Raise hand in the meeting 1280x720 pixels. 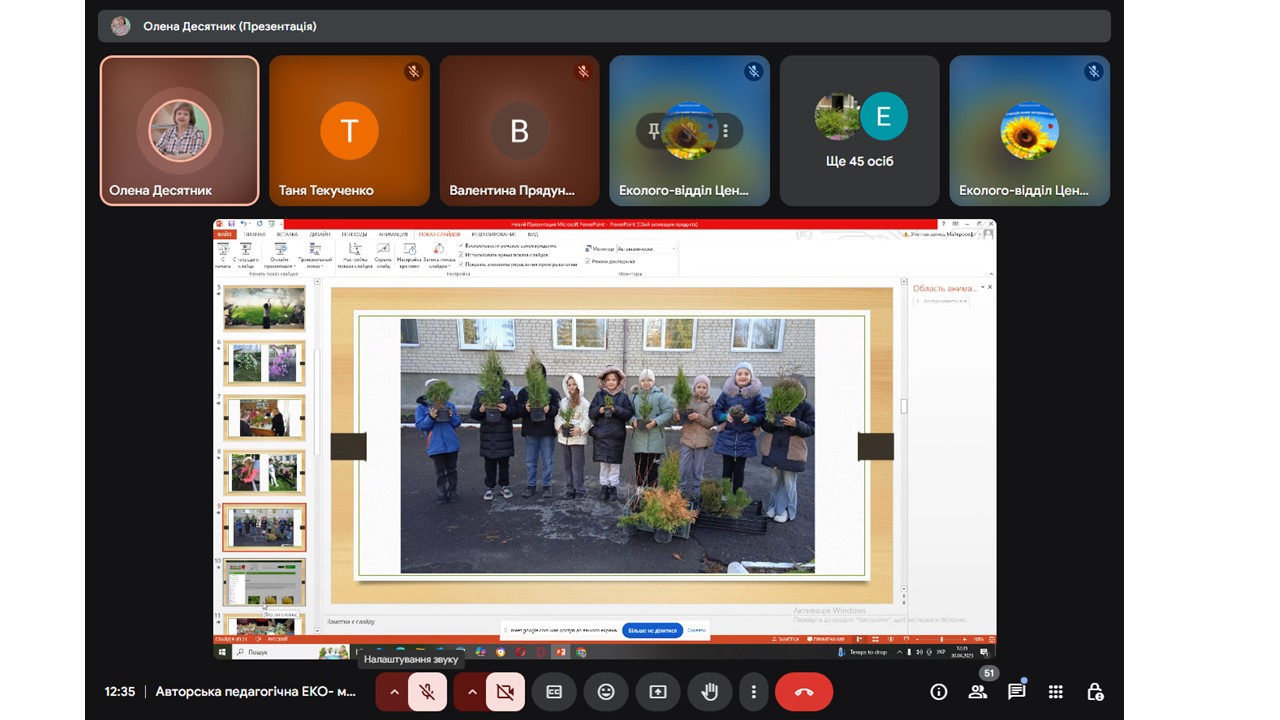tap(710, 691)
